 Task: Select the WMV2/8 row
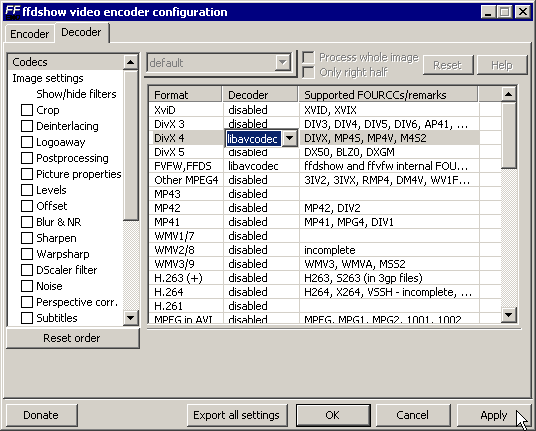(325, 250)
